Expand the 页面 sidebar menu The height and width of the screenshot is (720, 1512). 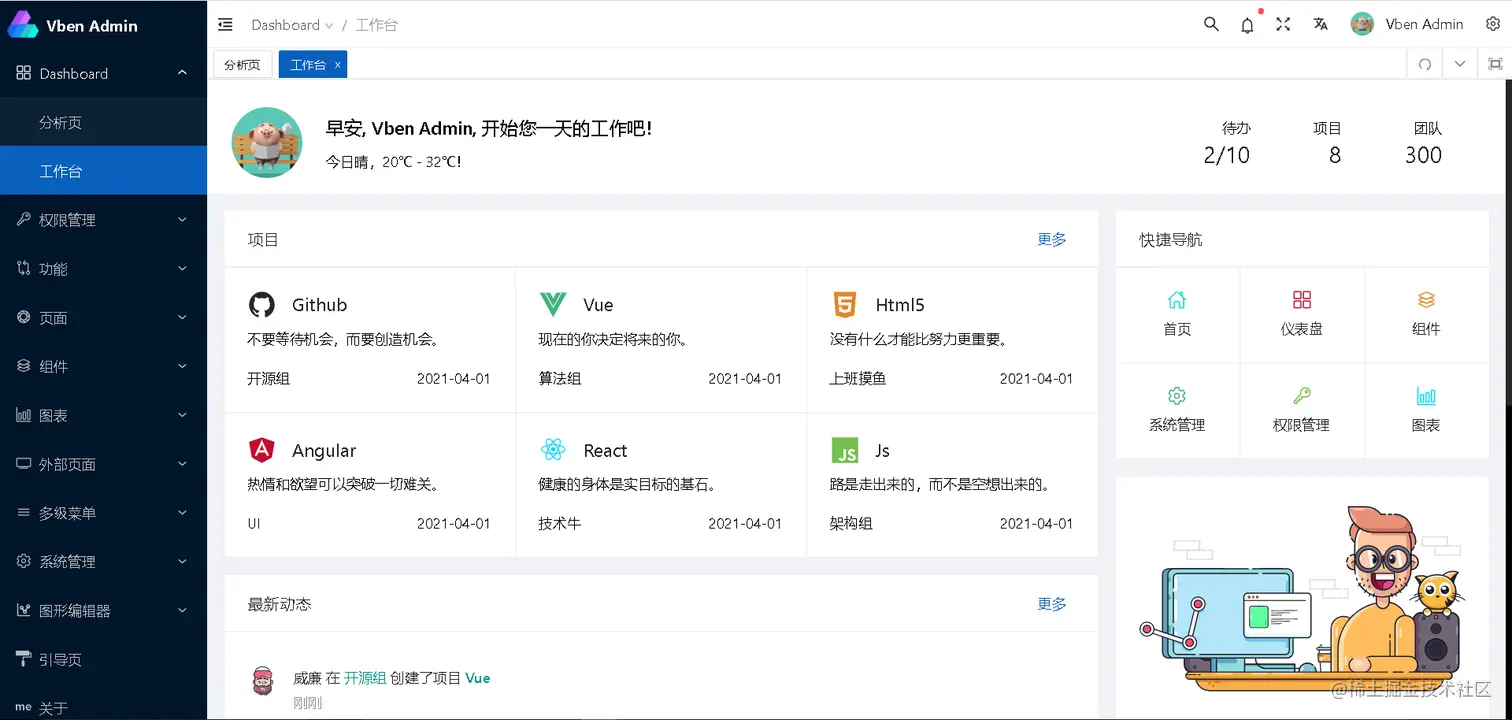pyautogui.click(x=104, y=318)
